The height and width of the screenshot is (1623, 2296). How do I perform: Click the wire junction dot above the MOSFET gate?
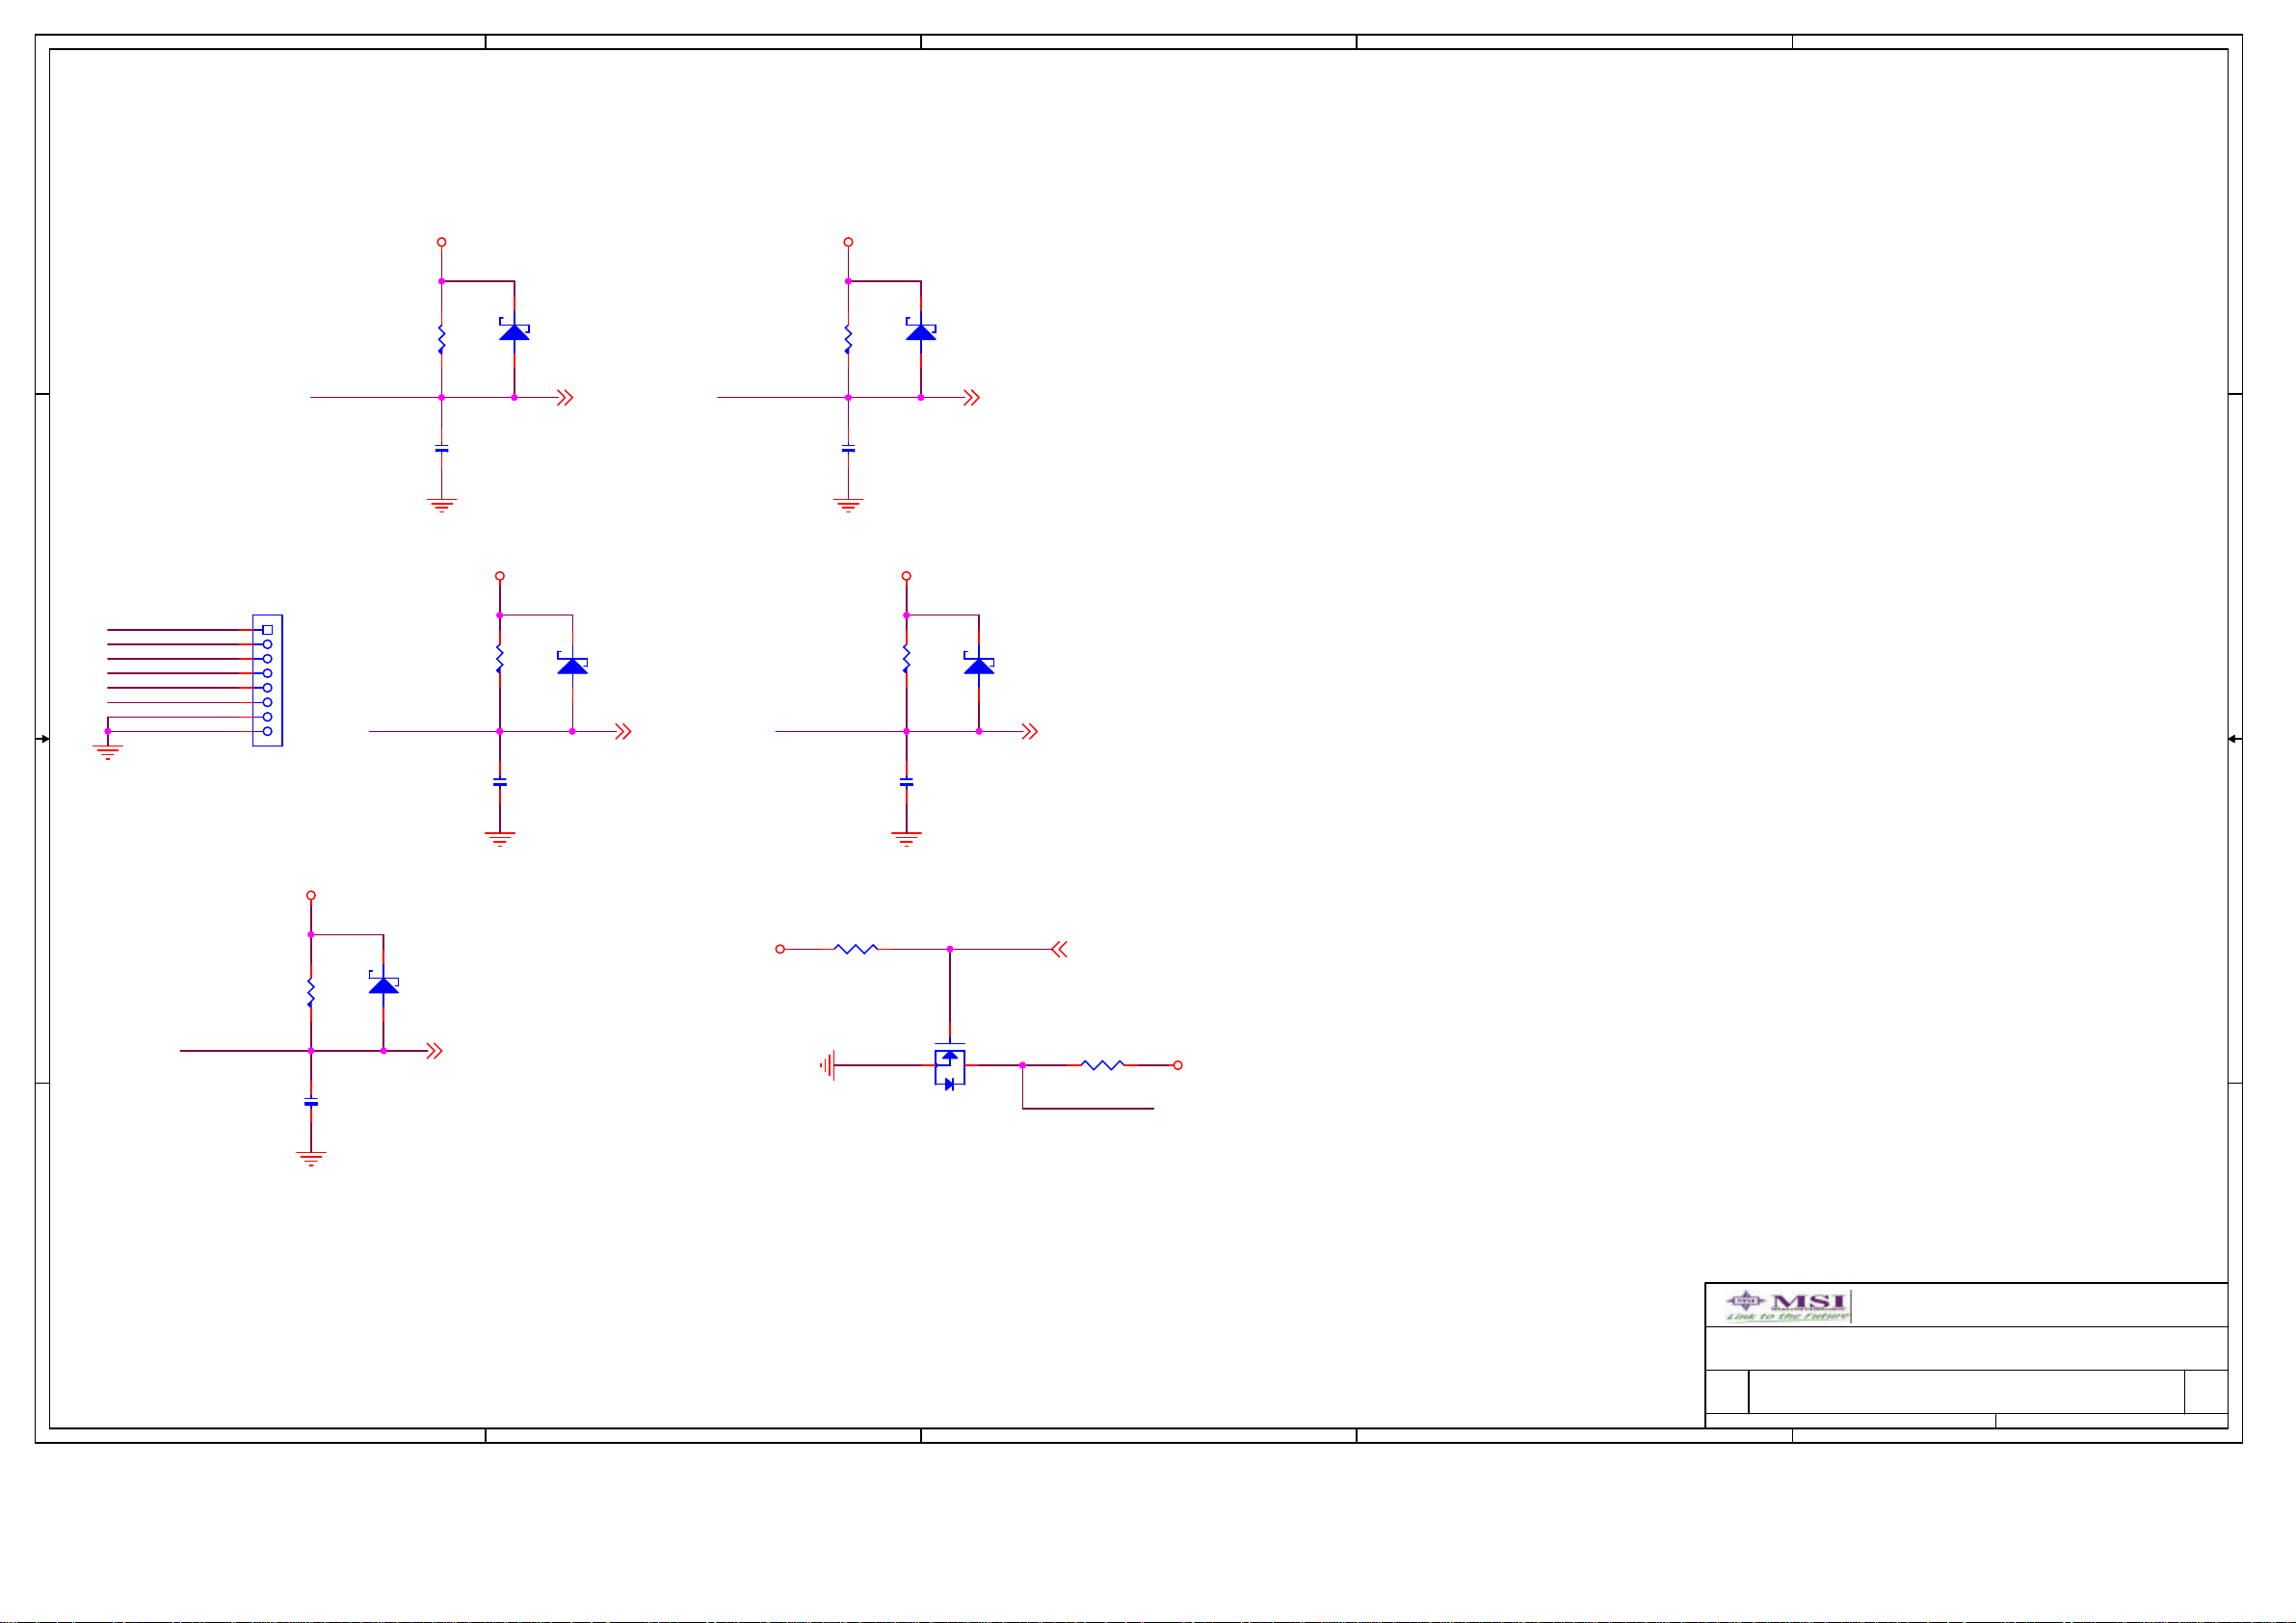coord(949,949)
